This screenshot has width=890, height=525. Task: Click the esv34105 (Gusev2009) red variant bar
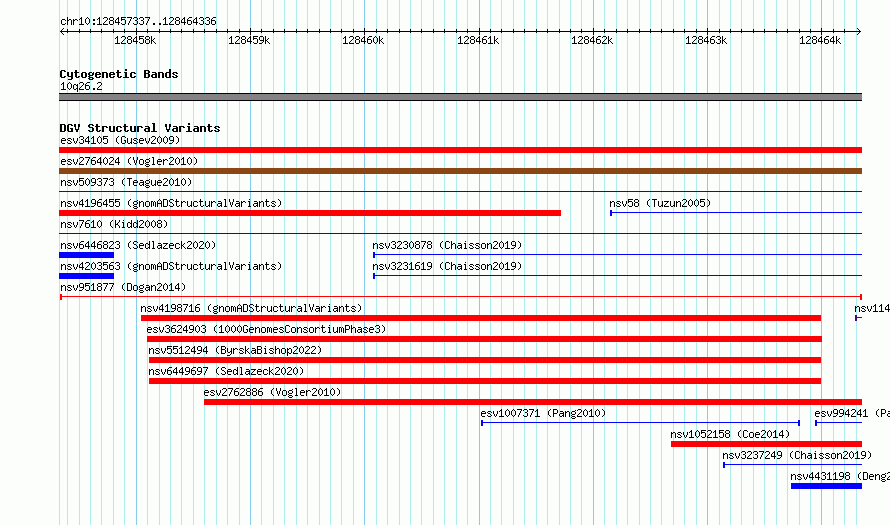460,150
